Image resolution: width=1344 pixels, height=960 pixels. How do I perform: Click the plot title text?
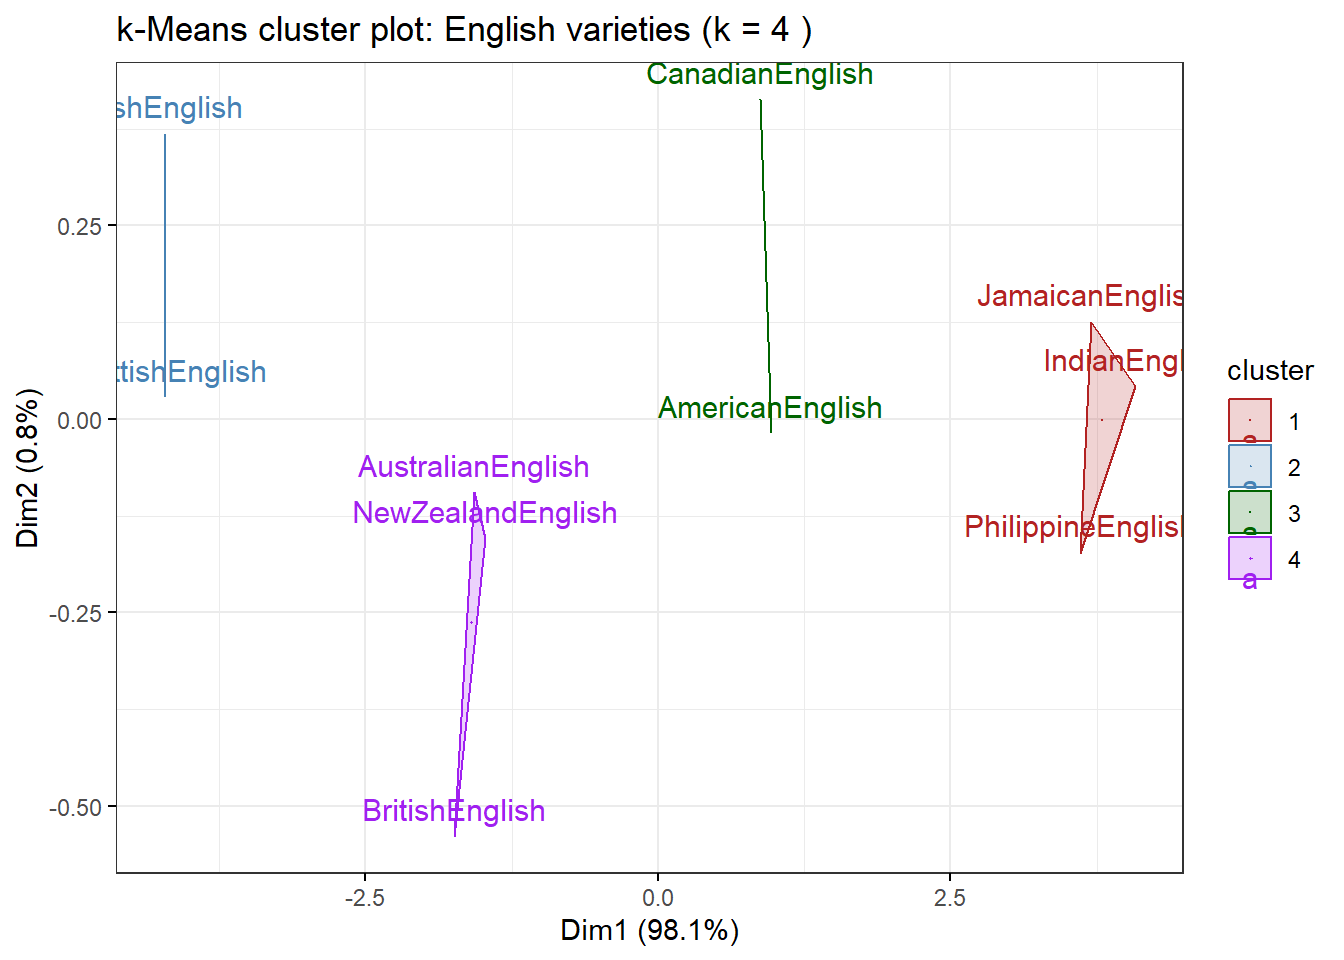[x=464, y=30]
